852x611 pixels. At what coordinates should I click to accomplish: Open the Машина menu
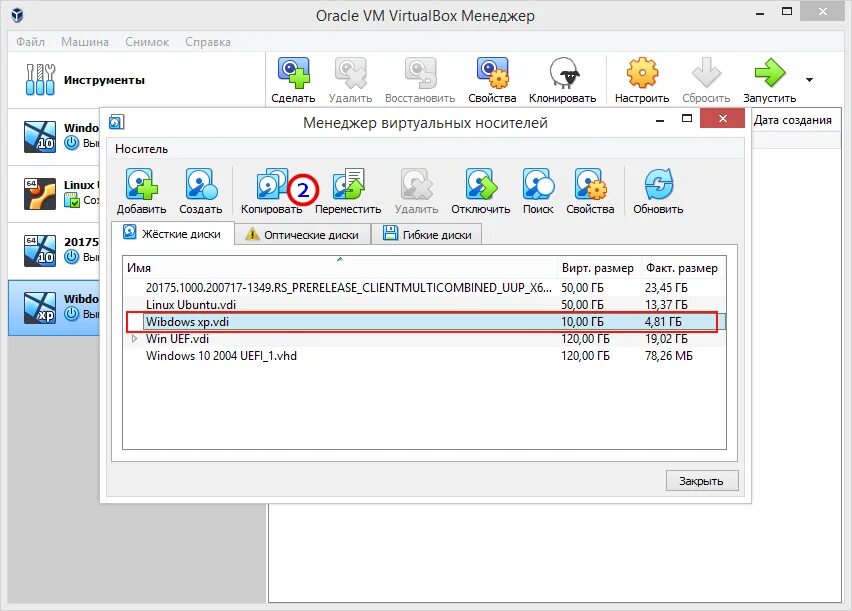tap(85, 42)
